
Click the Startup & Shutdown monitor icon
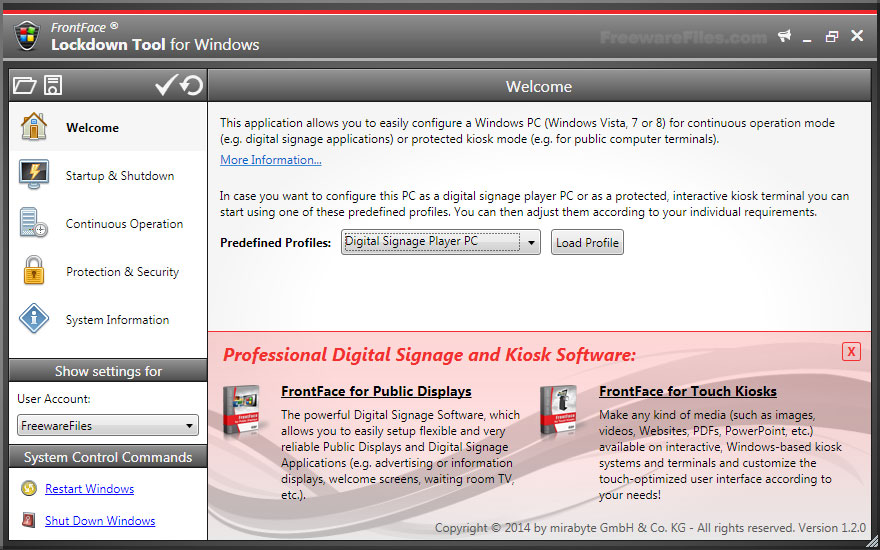(x=34, y=175)
